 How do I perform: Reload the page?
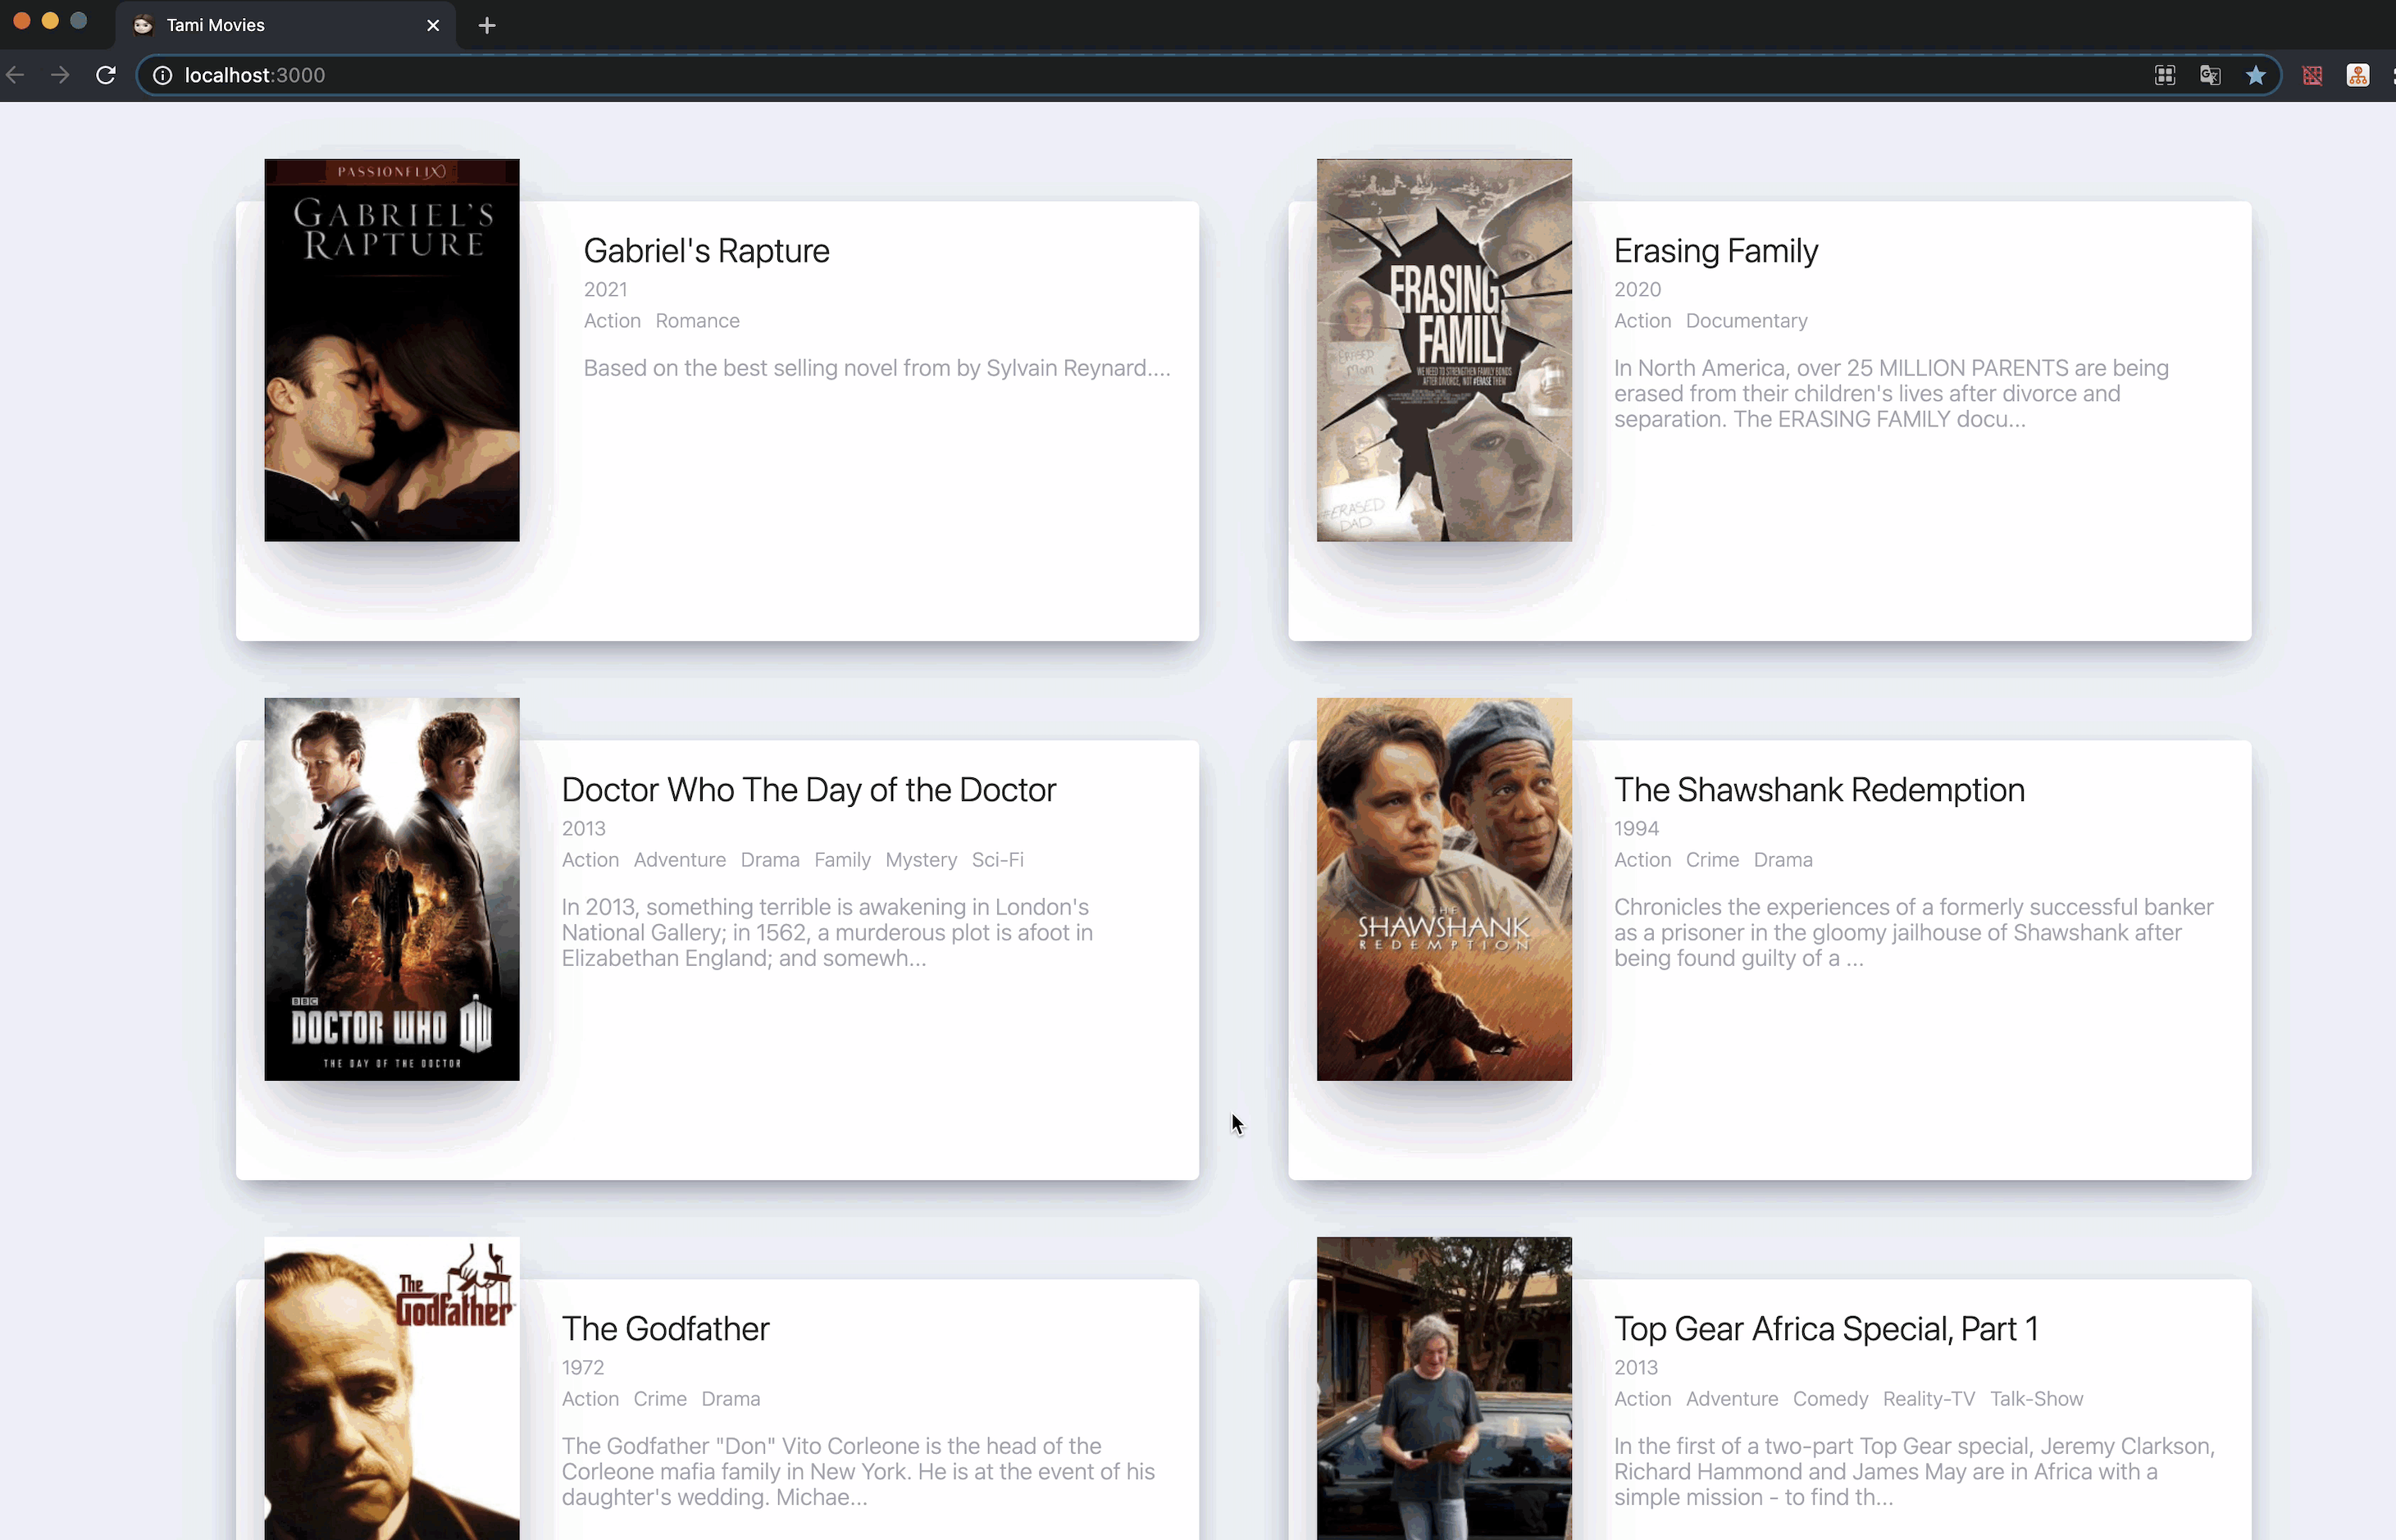pyautogui.click(x=106, y=75)
